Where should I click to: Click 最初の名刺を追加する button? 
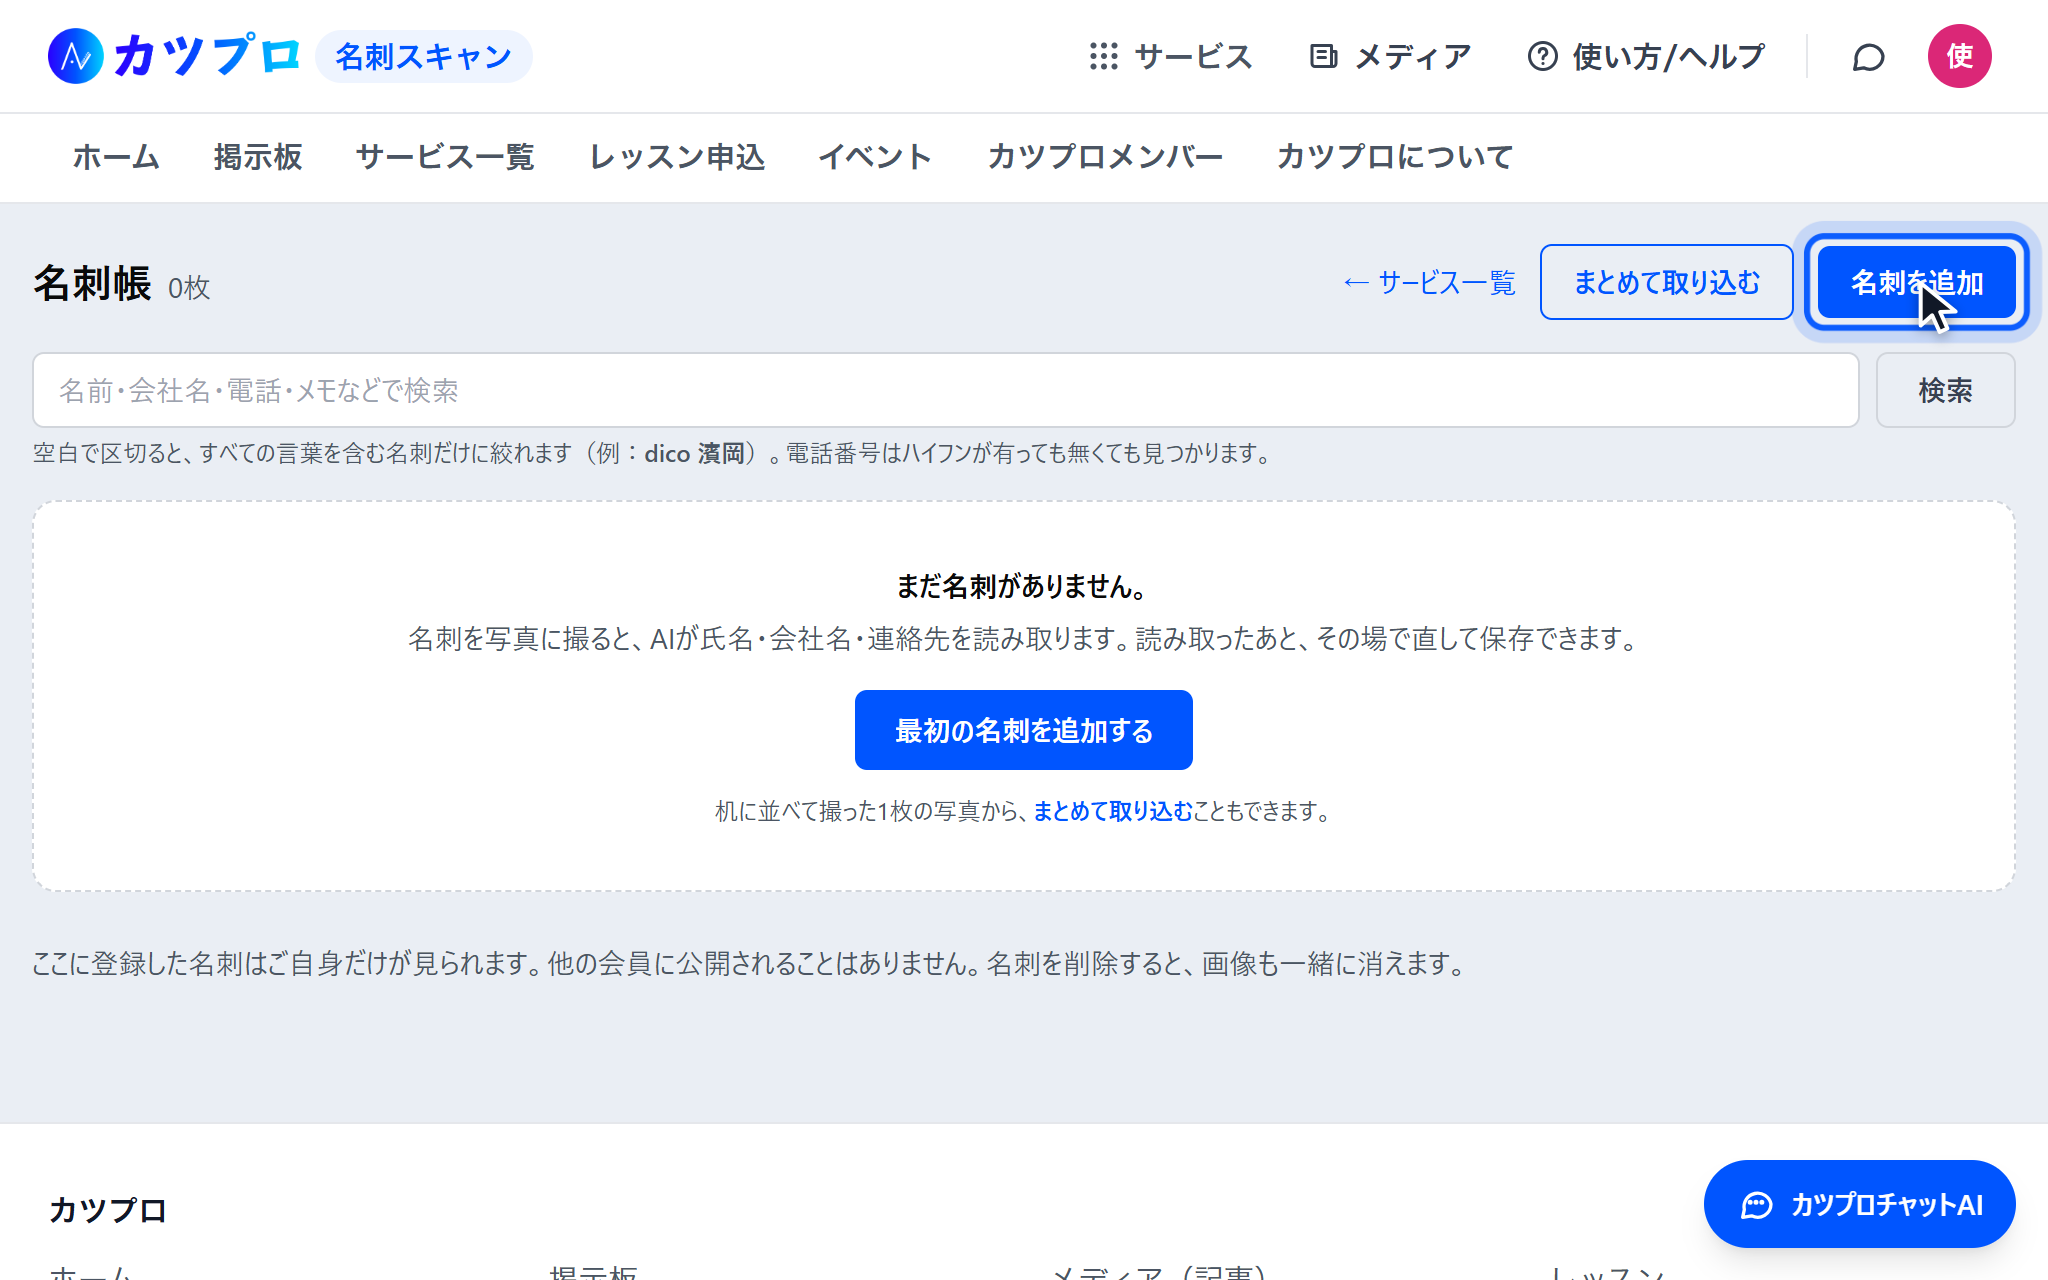click(x=1023, y=730)
